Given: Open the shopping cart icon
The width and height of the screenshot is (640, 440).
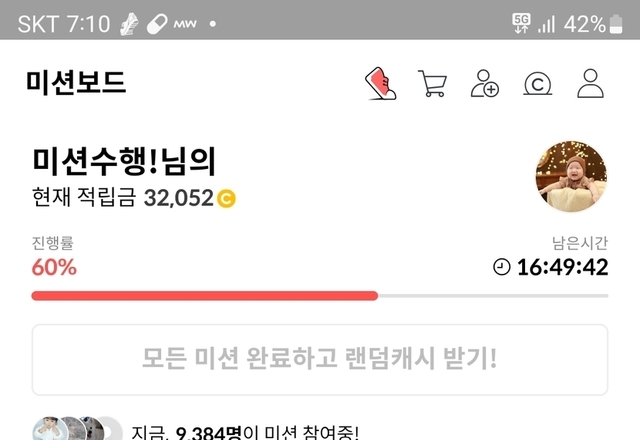Looking at the screenshot, I should (432, 84).
